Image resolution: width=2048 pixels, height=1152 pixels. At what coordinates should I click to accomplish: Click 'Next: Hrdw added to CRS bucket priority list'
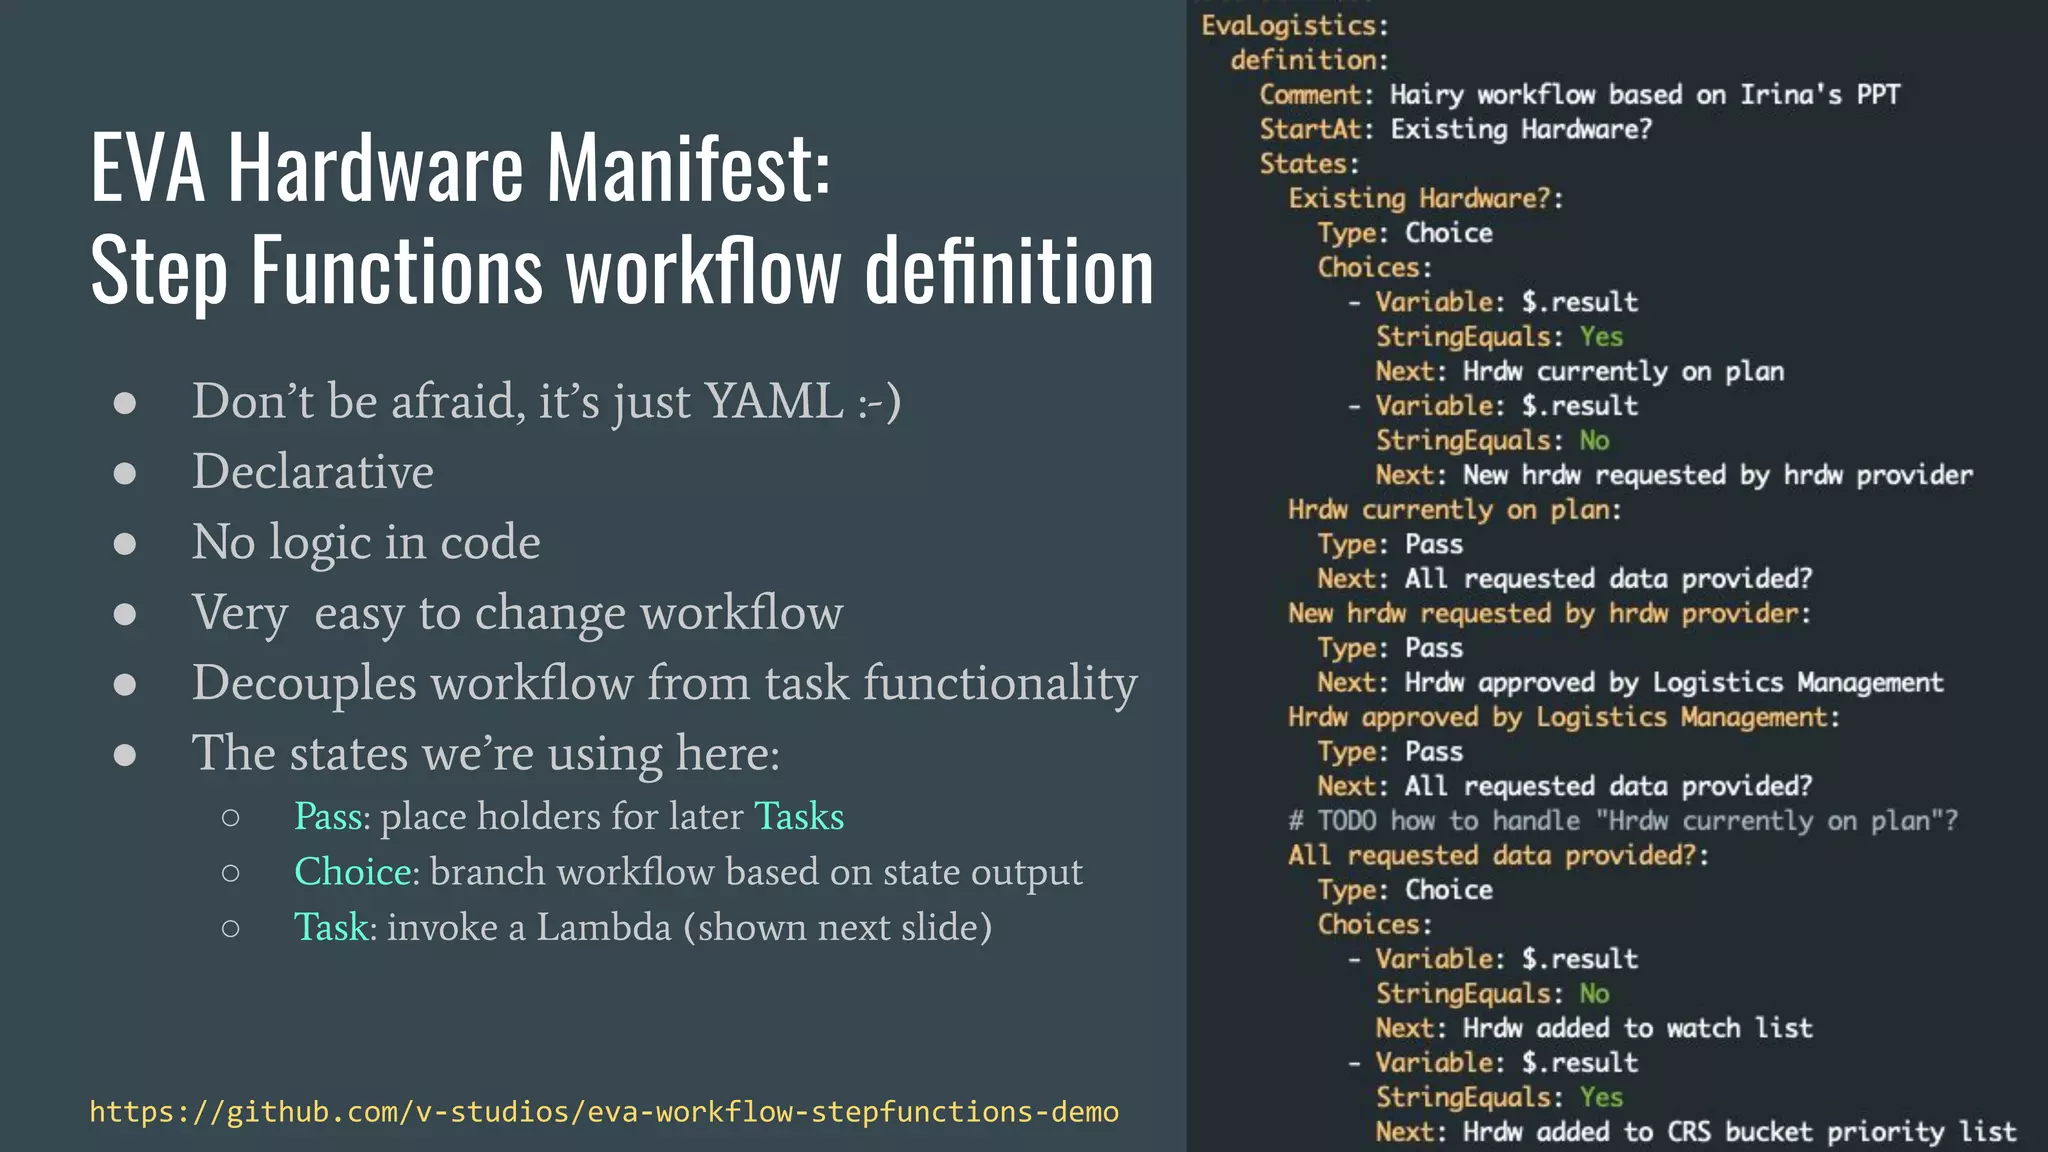(1696, 1132)
